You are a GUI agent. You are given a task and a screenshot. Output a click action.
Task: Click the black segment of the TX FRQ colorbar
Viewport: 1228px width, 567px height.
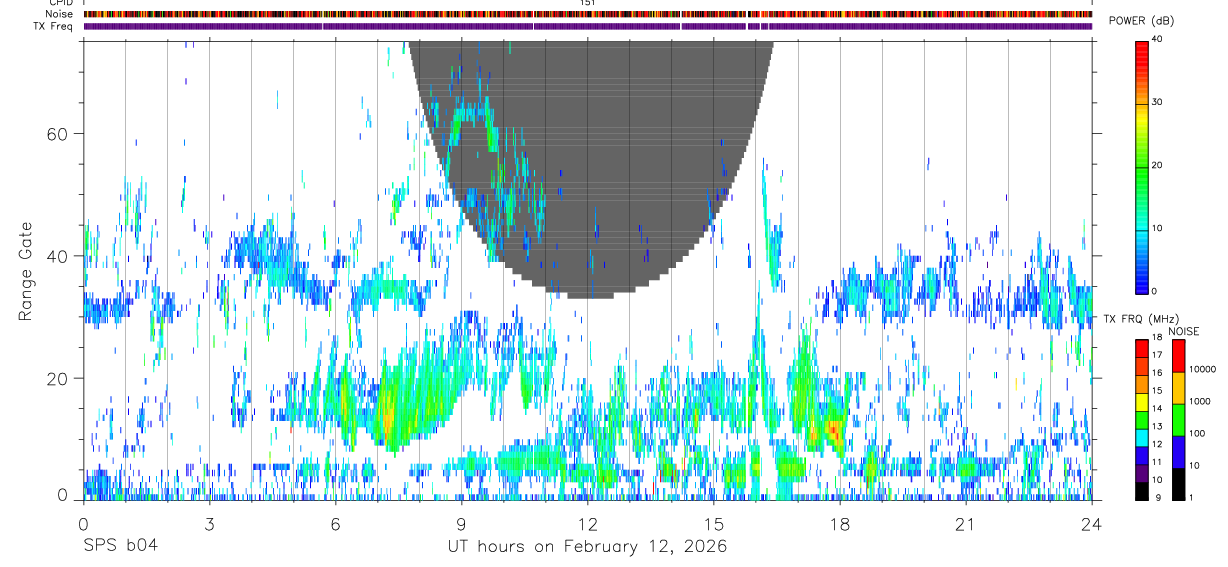tap(1142, 491)
